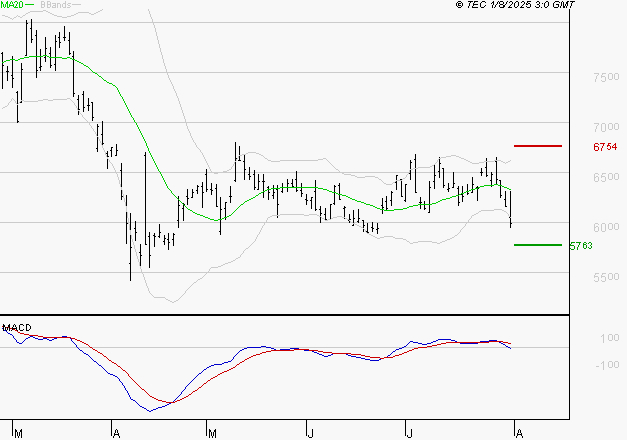Click the red 6754 resistance value
The height and width of the screenshot is (440, 627).
tap(605, 147)
